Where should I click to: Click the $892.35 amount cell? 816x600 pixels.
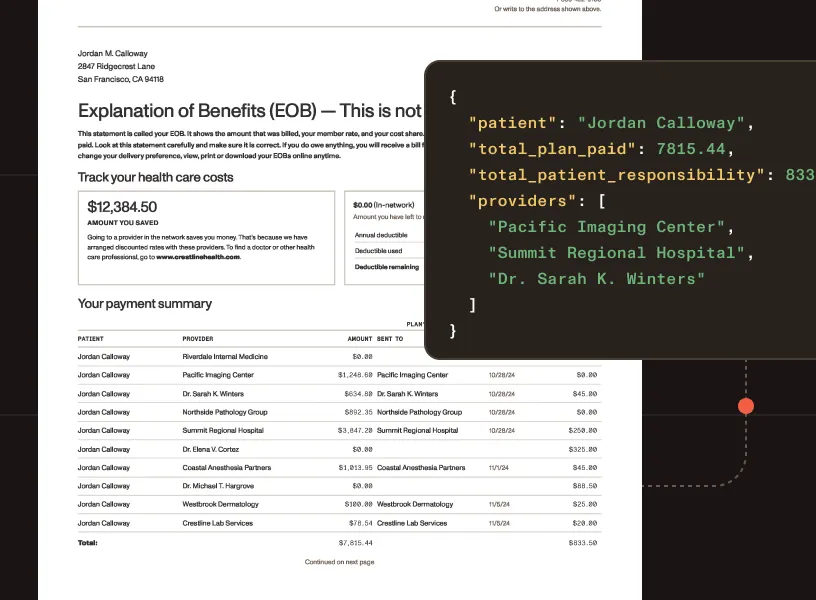(x=359, y=412)
